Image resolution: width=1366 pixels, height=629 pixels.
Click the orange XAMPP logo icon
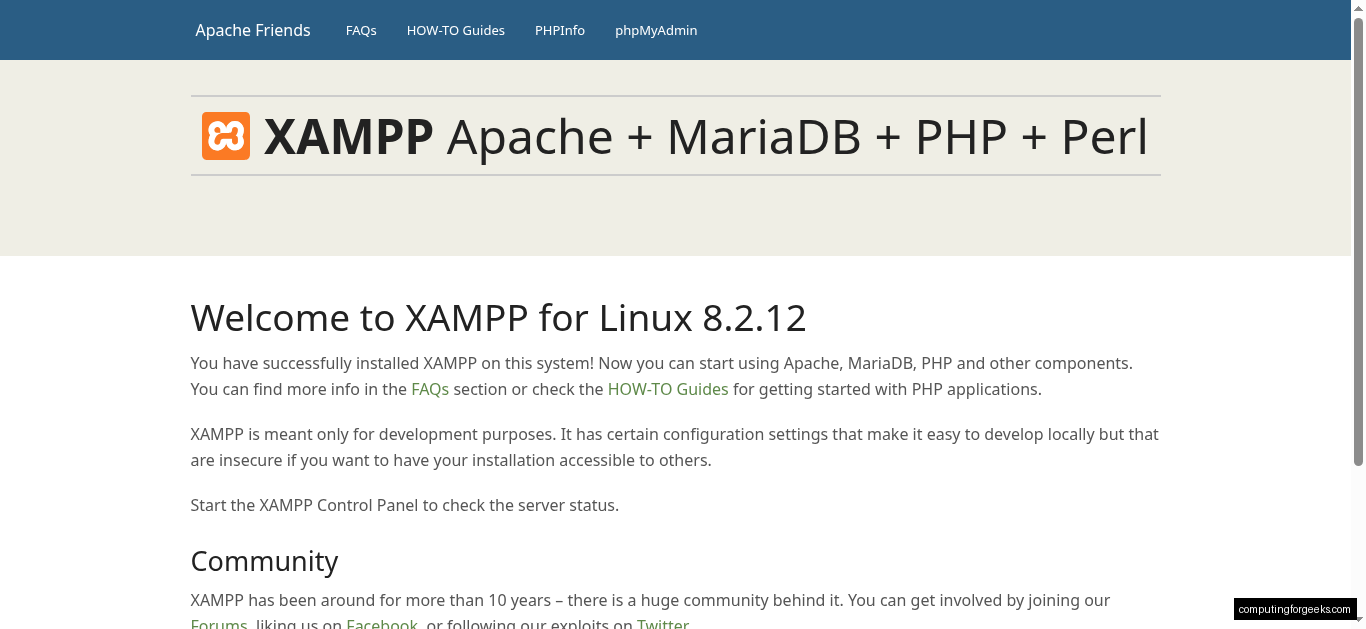[x=225, y=135]
